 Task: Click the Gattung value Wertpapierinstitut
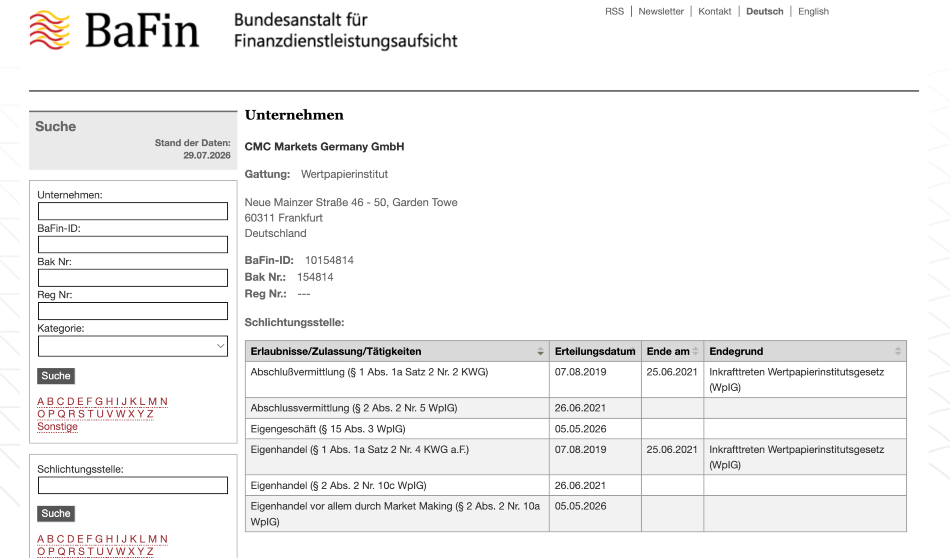[344, 174]
